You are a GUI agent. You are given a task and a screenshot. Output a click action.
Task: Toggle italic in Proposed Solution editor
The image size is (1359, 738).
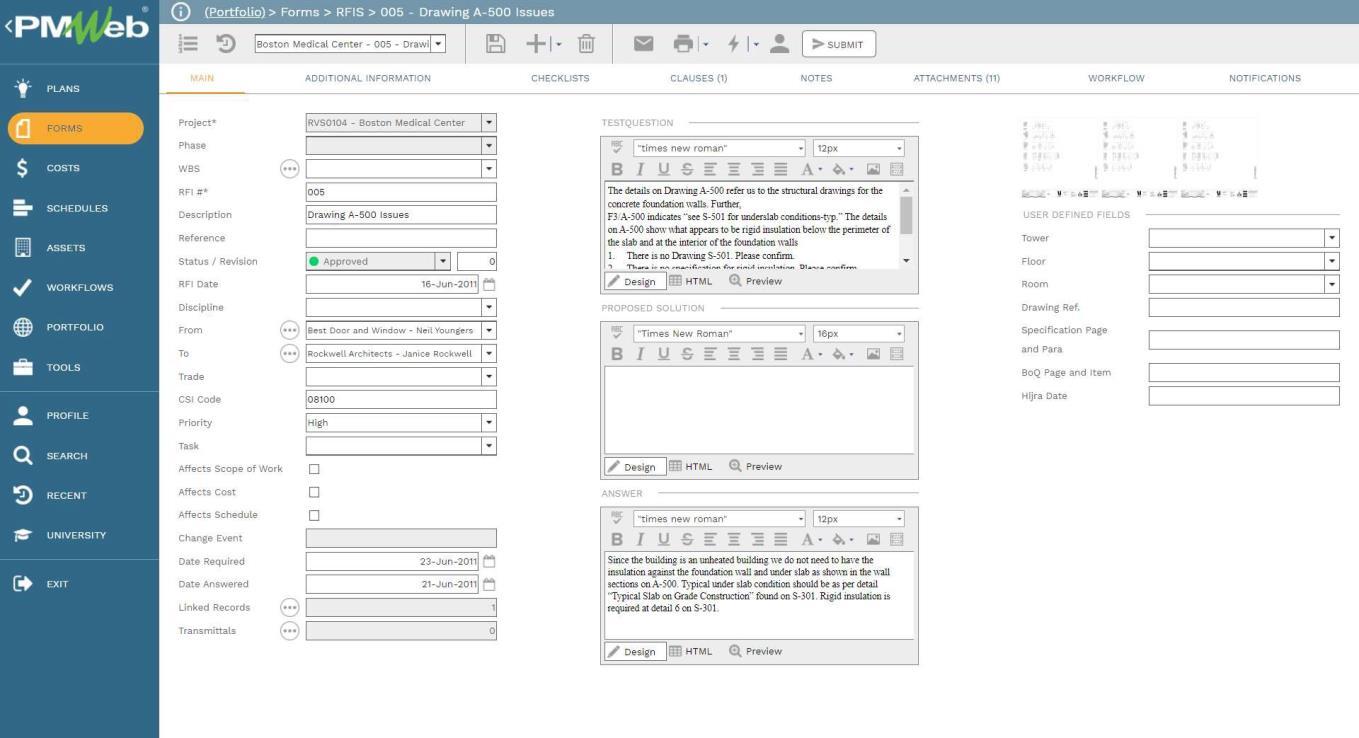640,354
